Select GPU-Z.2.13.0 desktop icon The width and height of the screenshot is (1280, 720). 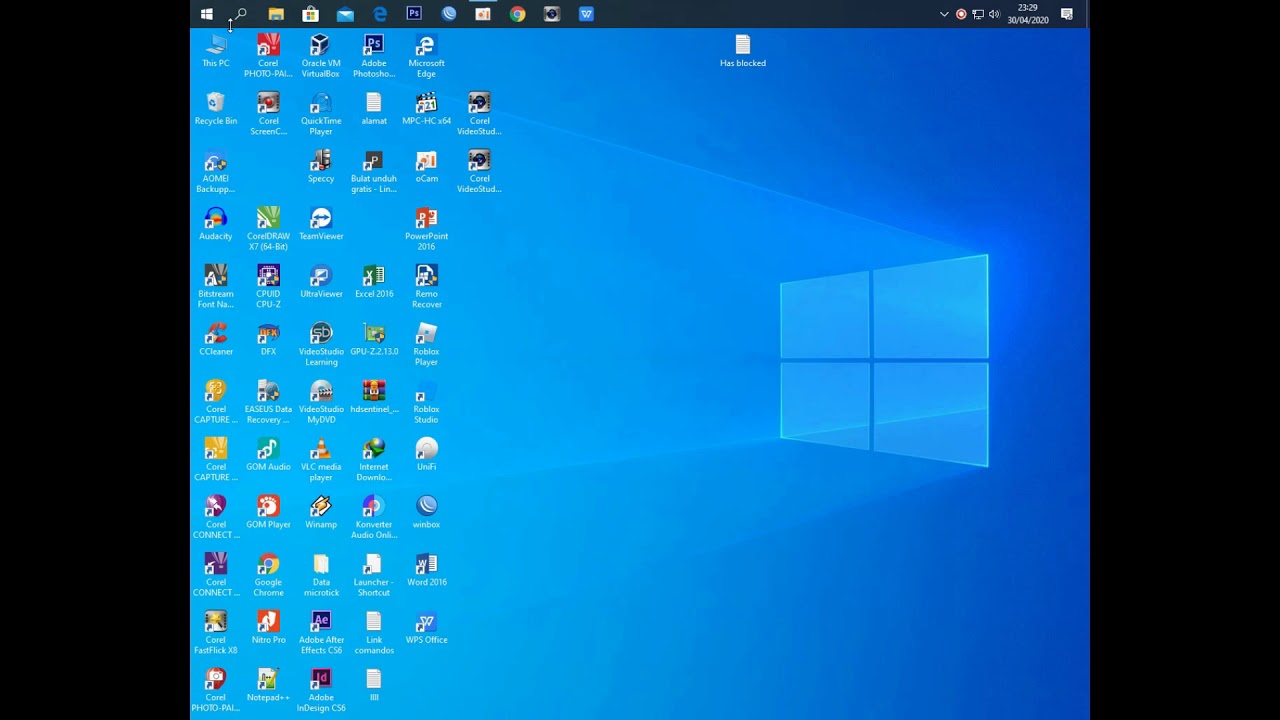[x=374, y=340]
